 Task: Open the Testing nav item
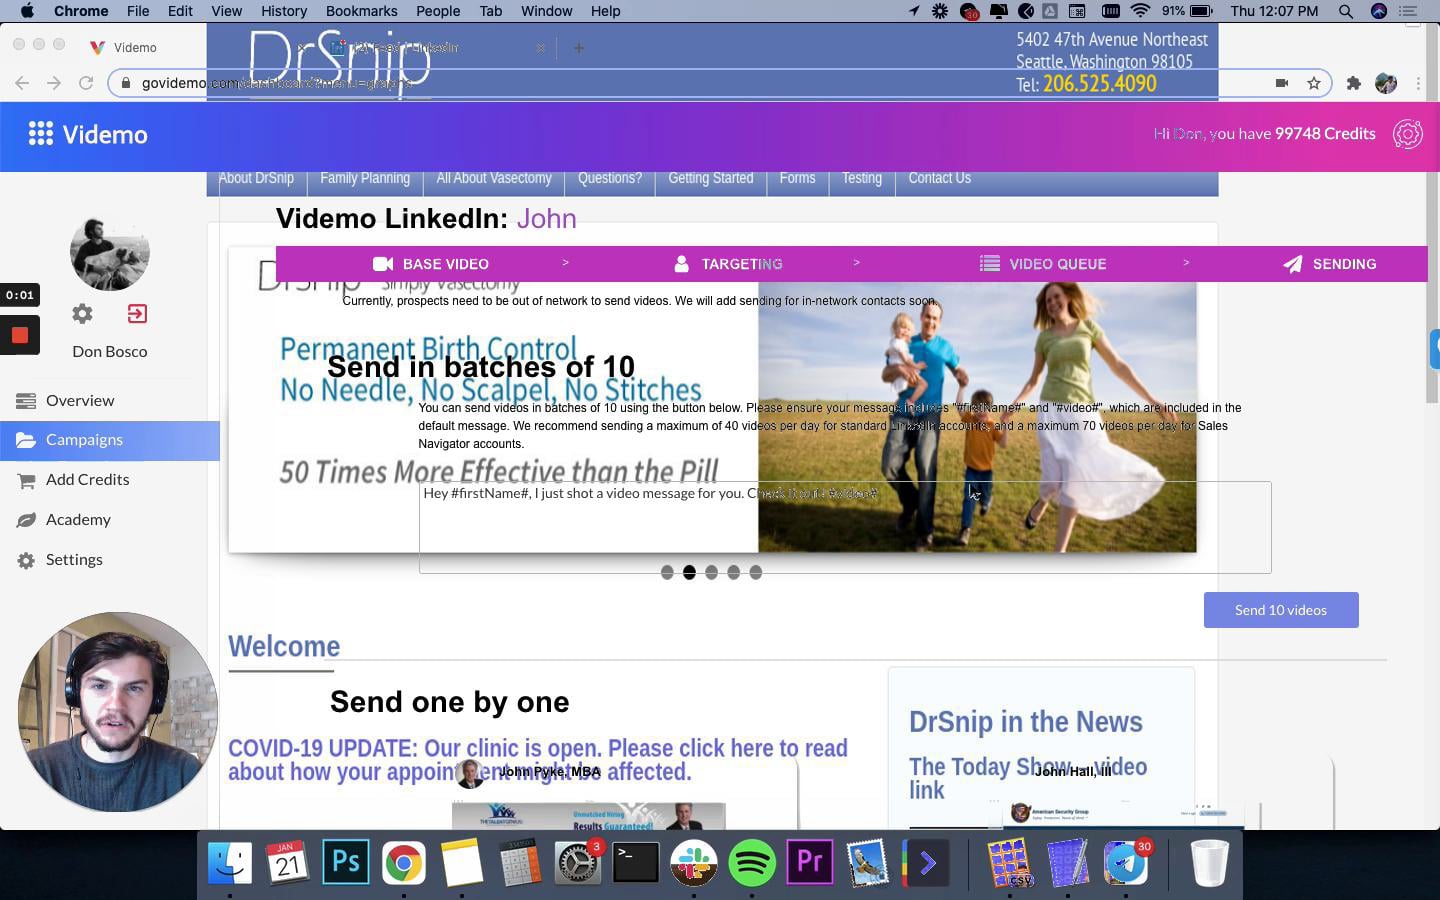[862, 178]
